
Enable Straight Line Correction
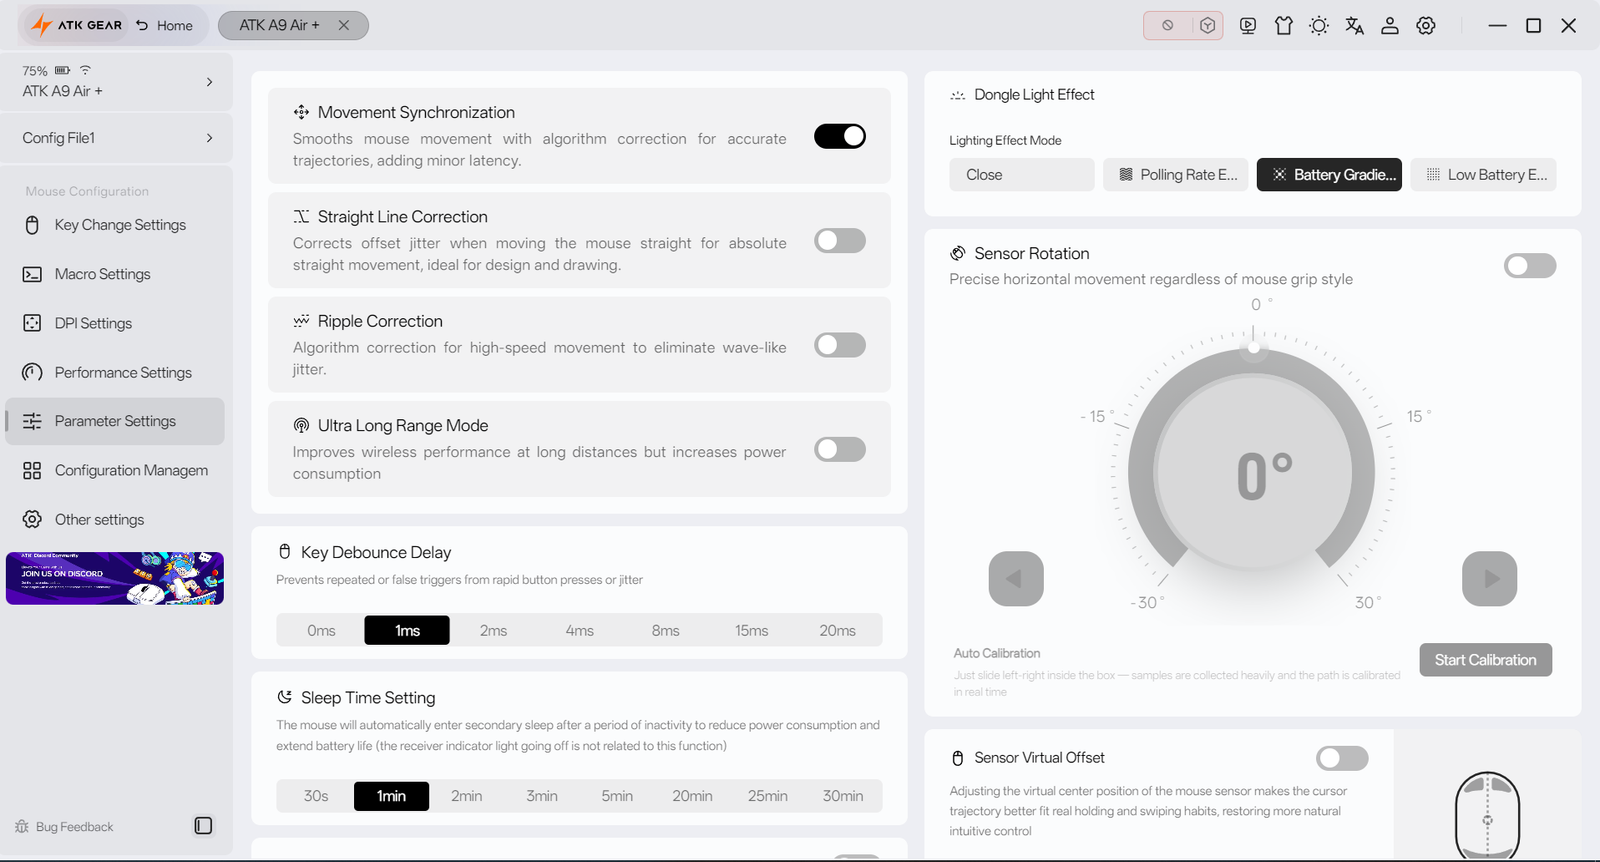tap(840, 241)
